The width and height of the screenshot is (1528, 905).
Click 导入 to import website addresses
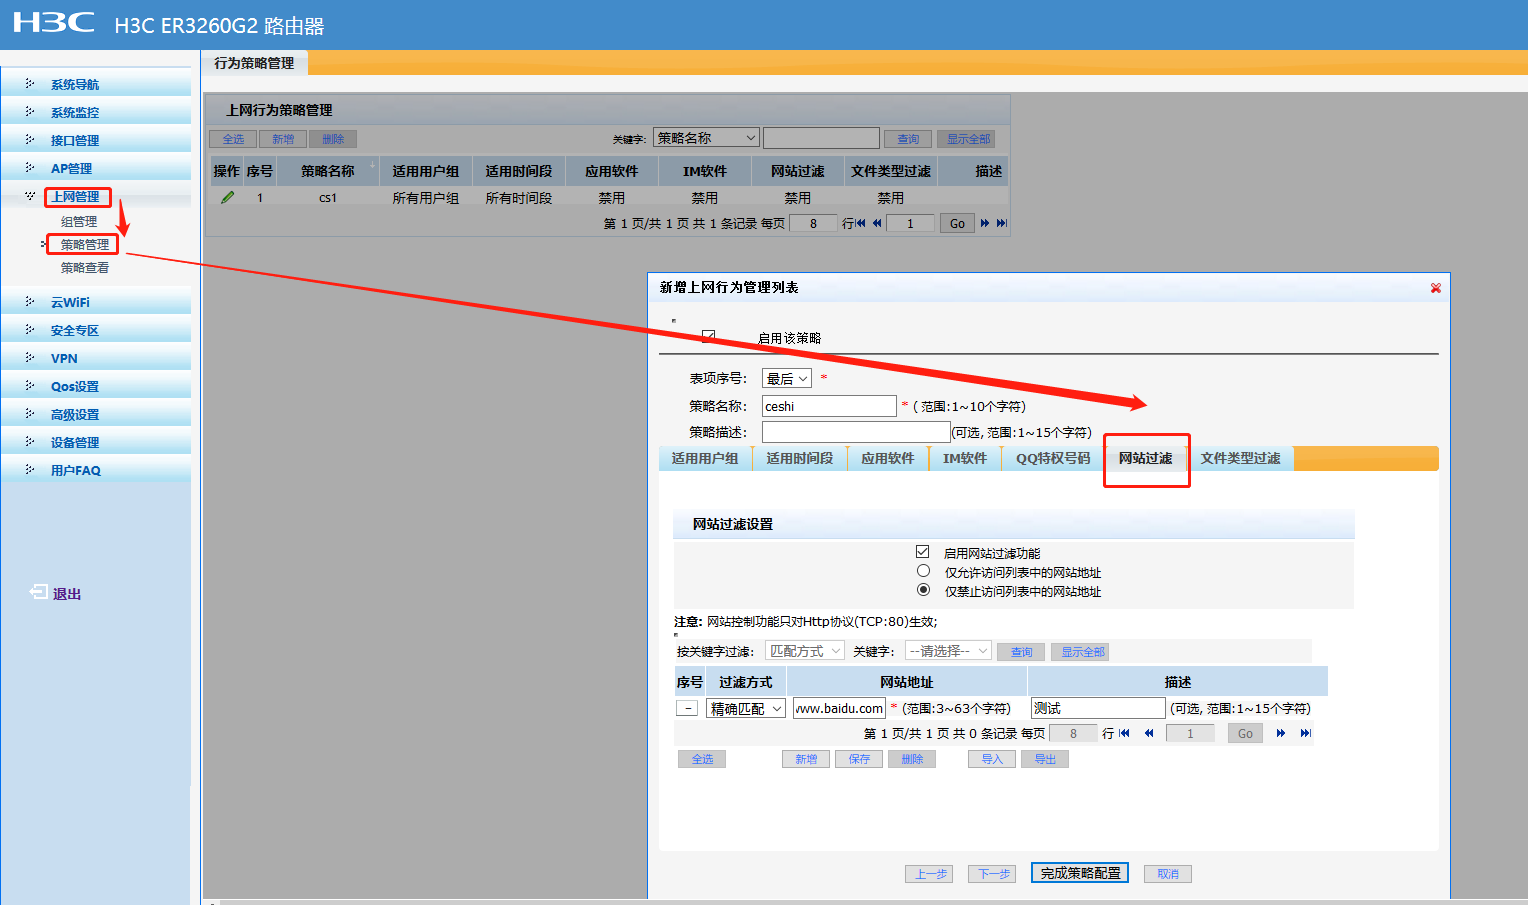(x=992, y=759)
